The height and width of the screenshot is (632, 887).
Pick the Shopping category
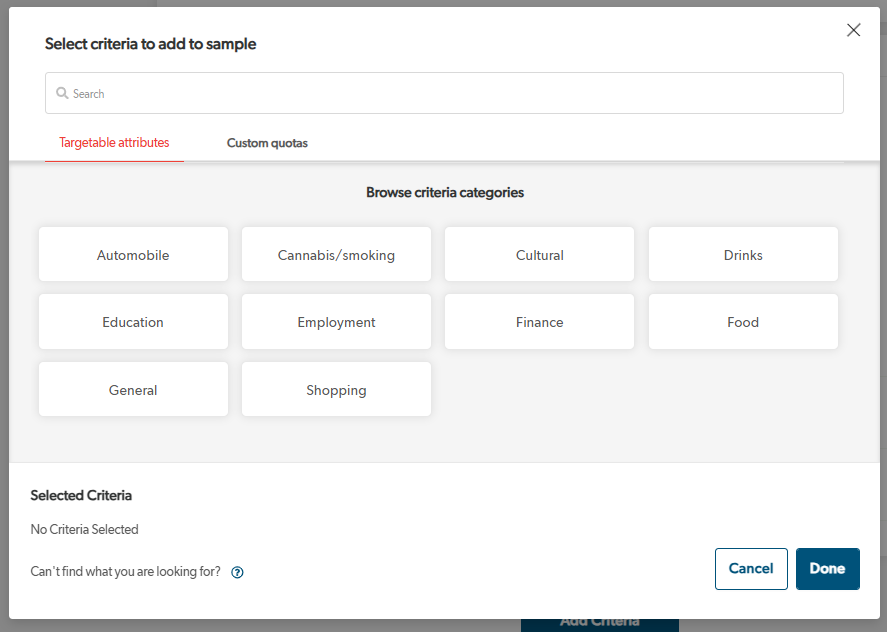(336, 390)
